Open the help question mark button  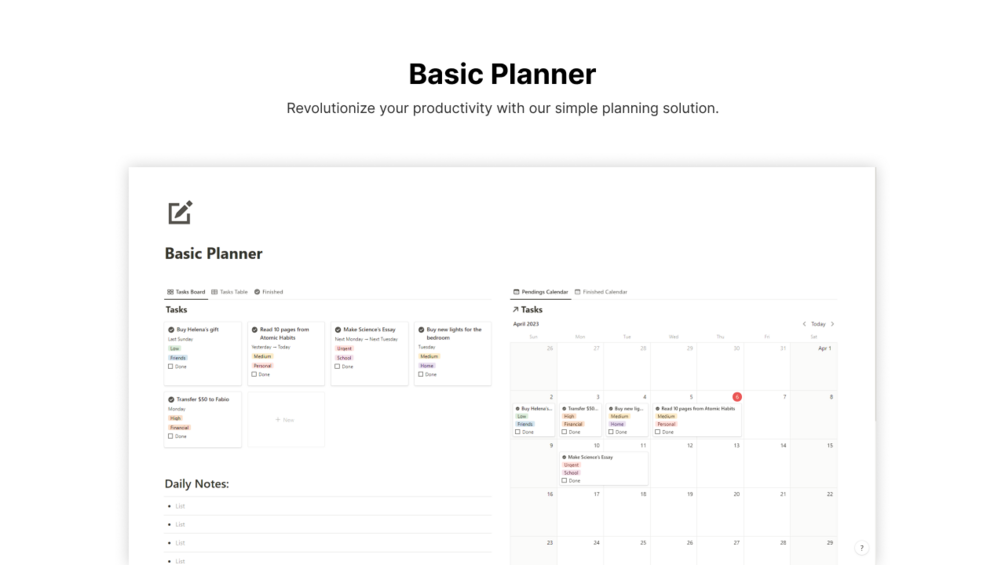coord(862,548)
